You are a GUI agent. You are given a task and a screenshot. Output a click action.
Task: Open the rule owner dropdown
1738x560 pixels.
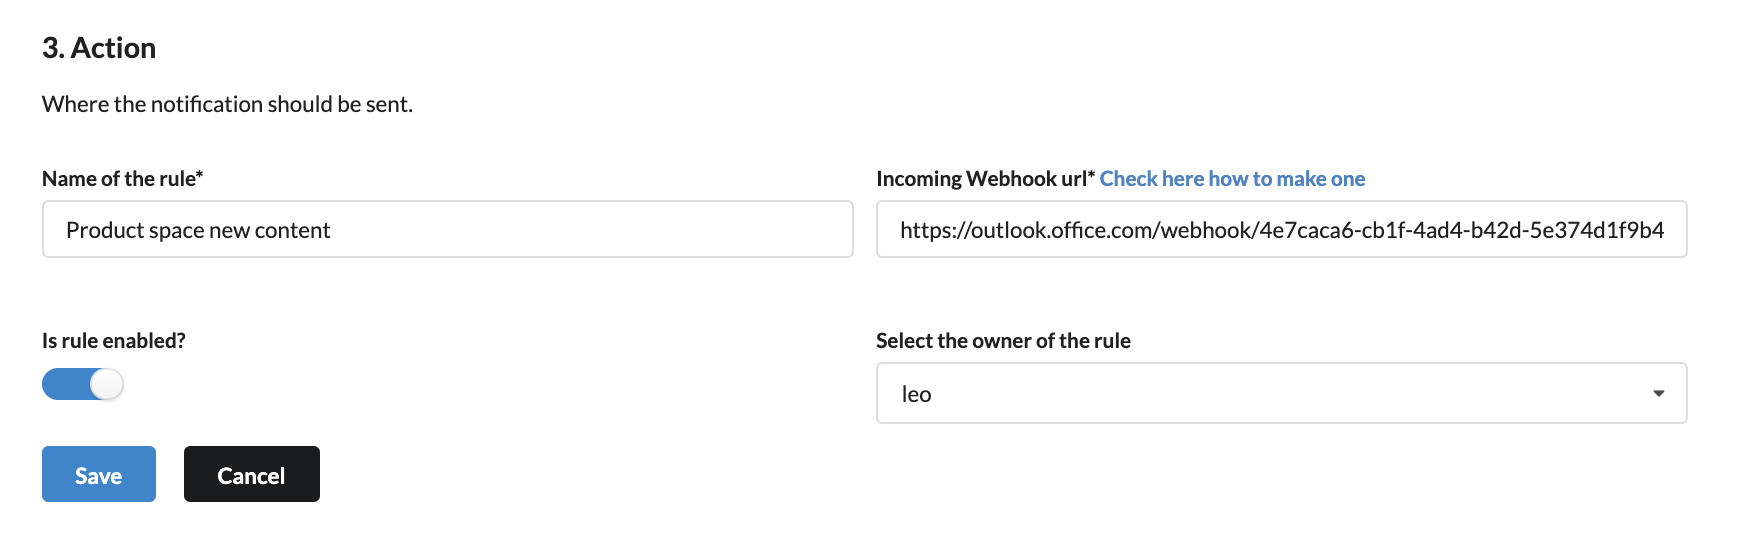click(1280, 393)
